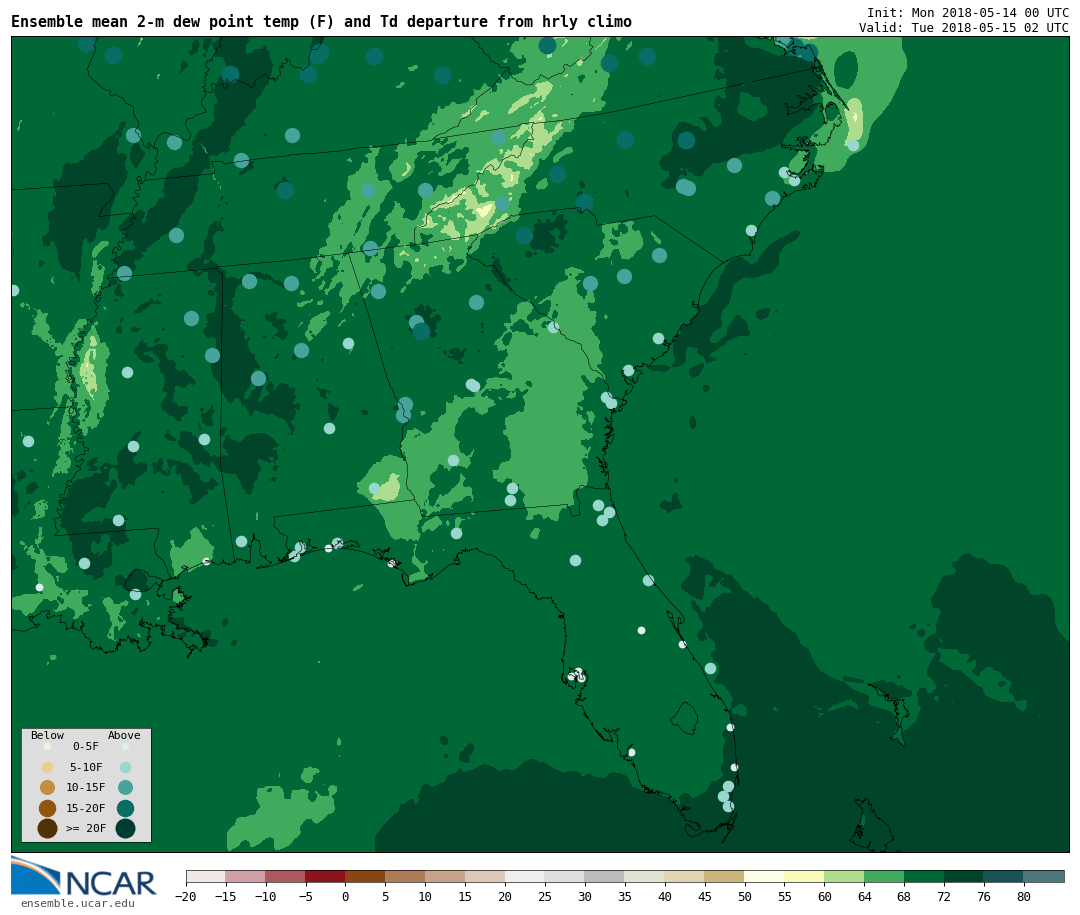This screenshot has height=915, width=1080.
Task: Pick the dark green swatch between 72 and 76
Action: click(965, 876)
